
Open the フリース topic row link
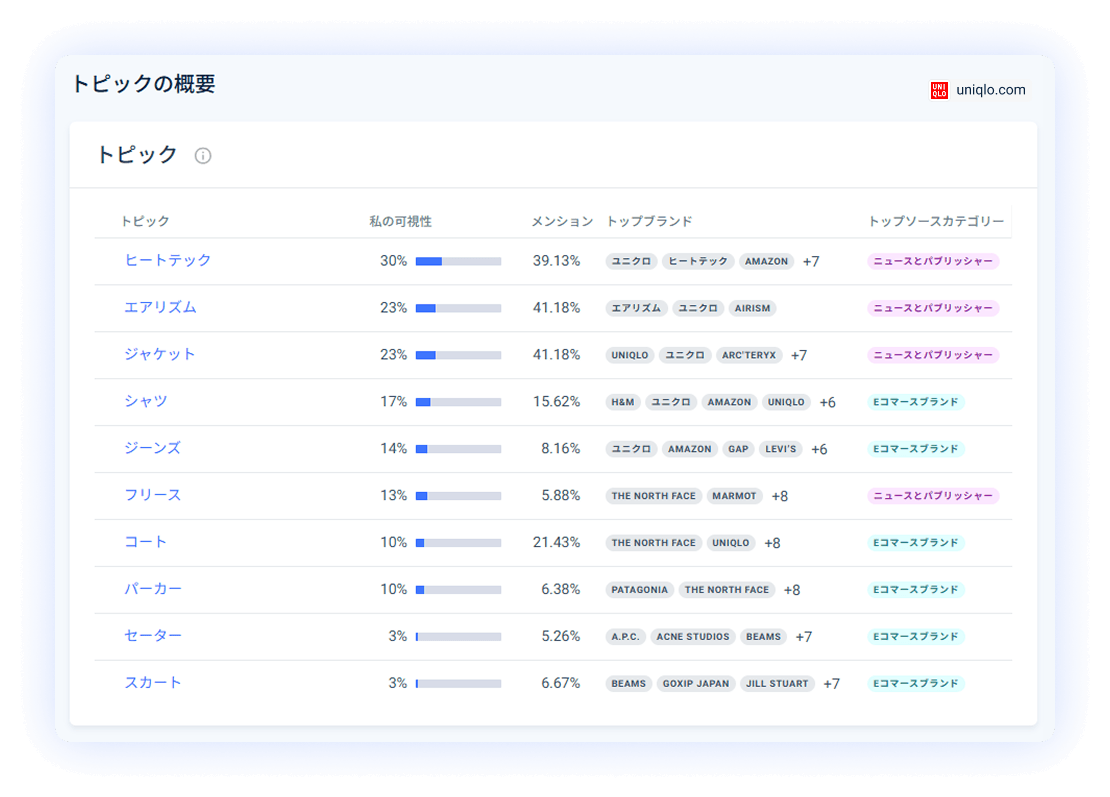(153, 495)
